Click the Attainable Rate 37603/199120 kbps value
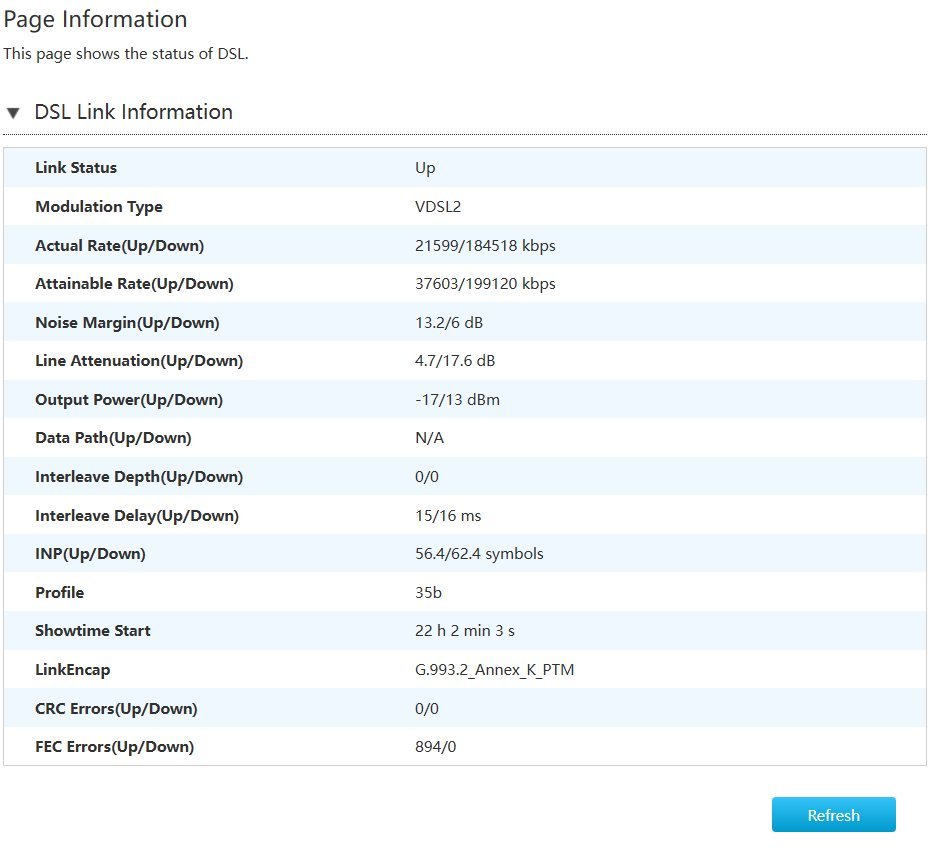 pos(485,284)
